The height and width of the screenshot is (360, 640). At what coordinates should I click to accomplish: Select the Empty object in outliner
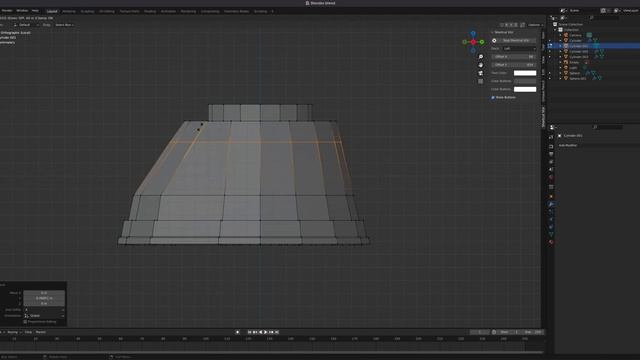[574, 62]
